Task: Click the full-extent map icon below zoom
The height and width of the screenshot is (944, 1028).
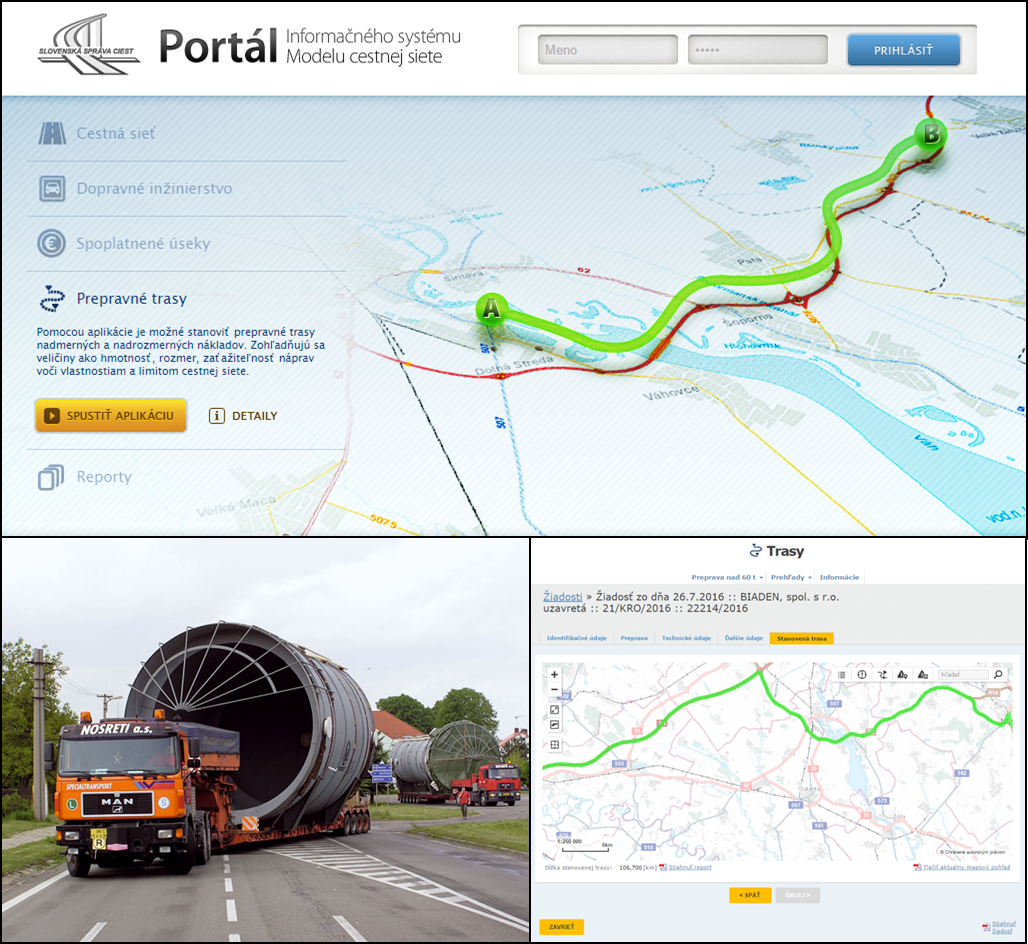Action: (554, 710)
